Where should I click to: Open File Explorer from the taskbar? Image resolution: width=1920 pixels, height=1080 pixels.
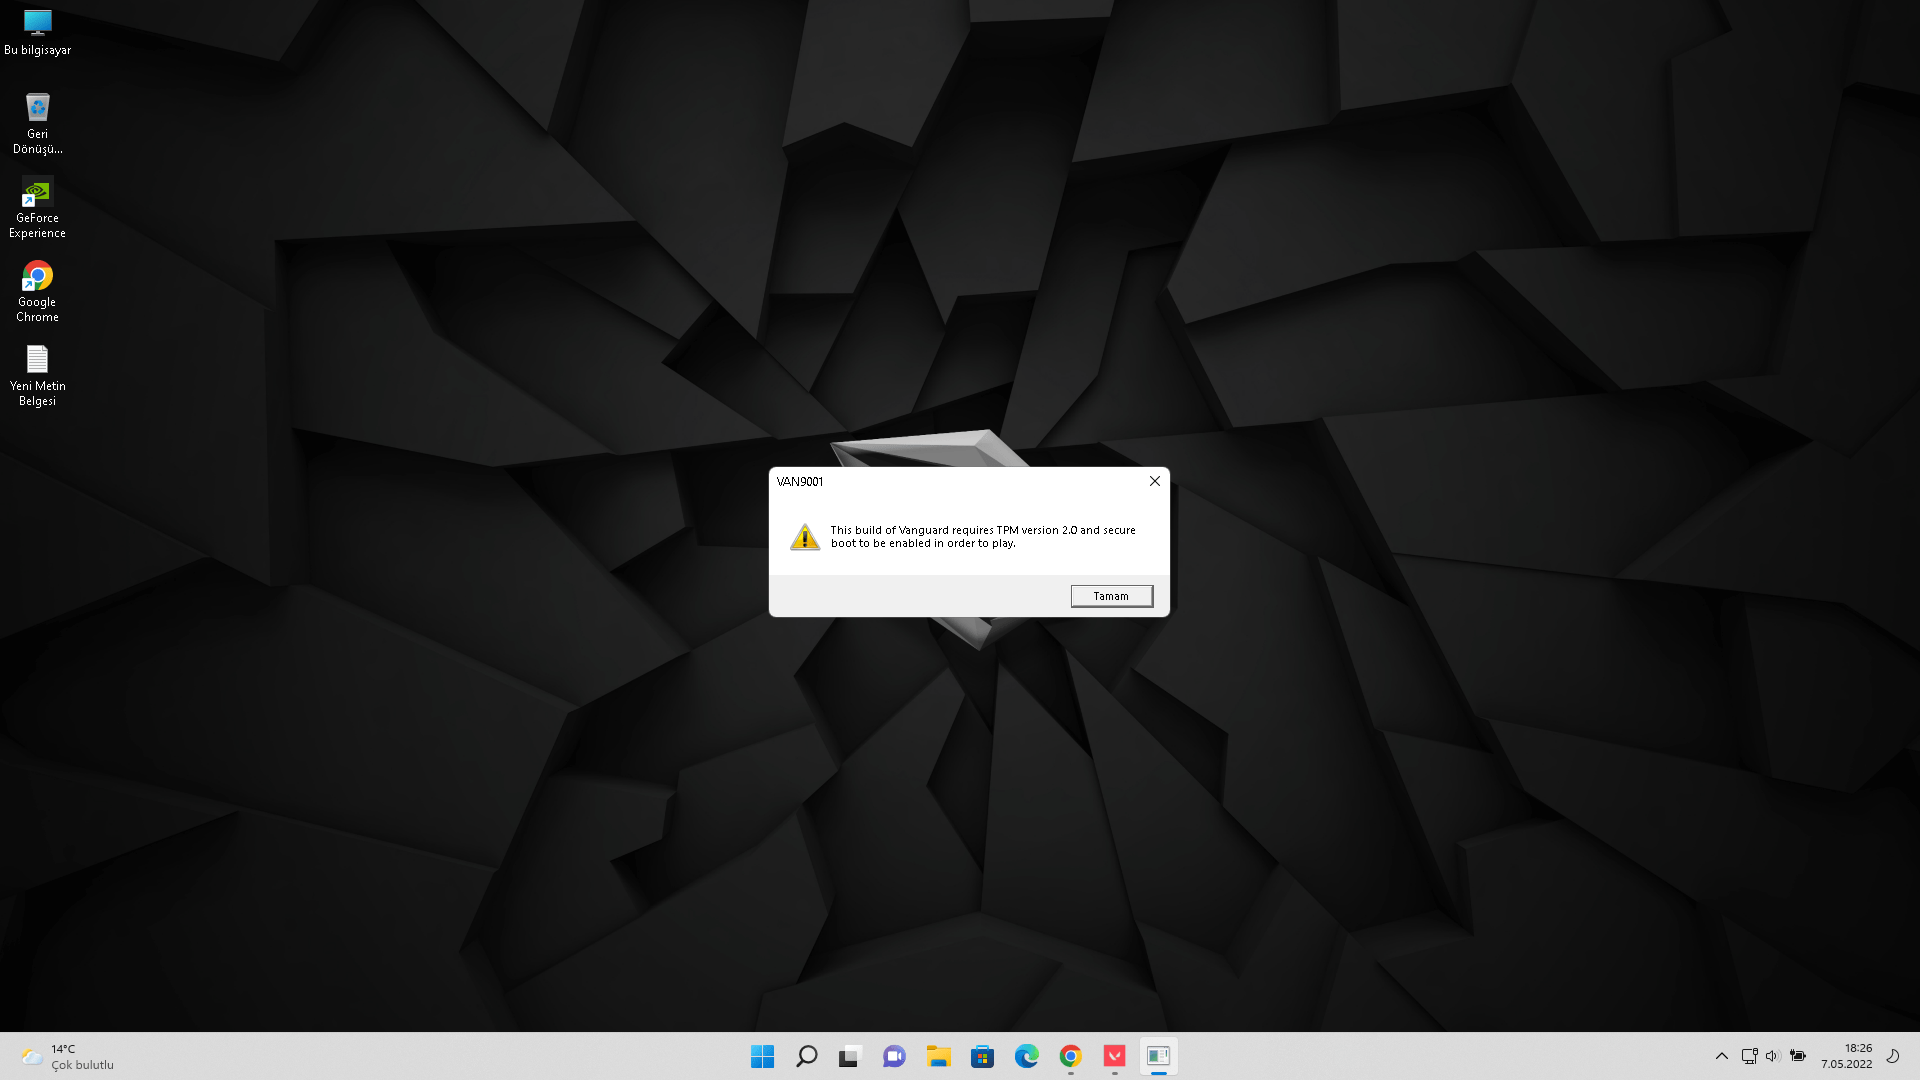coord(938,1056)
